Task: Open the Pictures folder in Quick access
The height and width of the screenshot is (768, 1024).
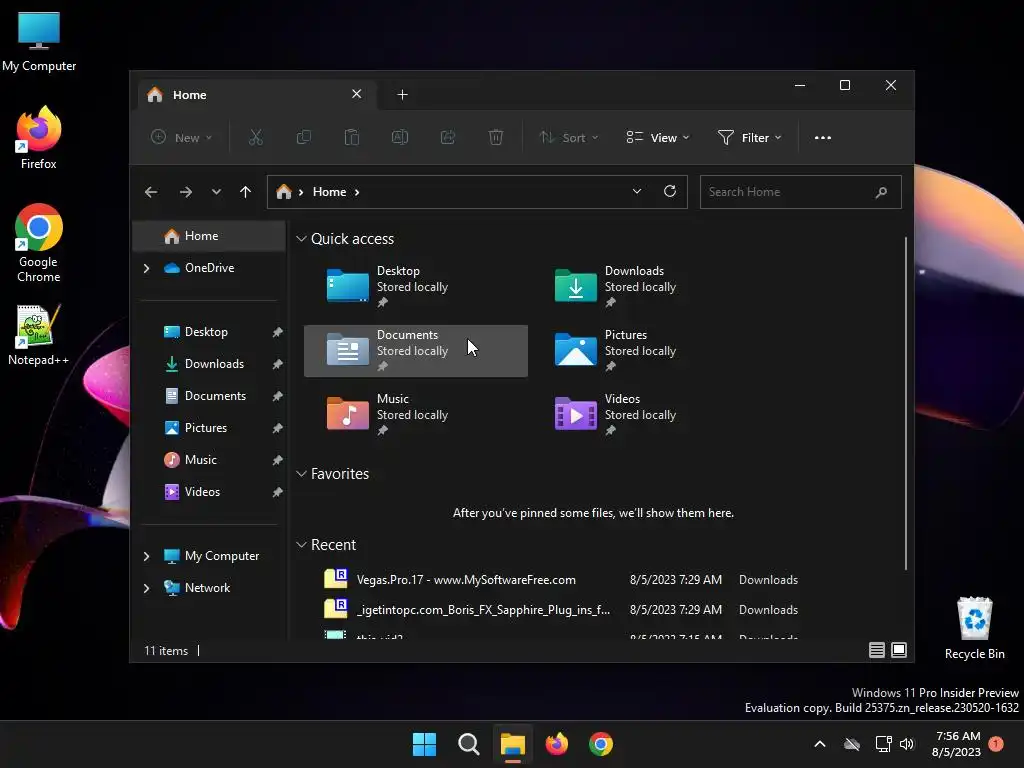Action: [644, 351]
